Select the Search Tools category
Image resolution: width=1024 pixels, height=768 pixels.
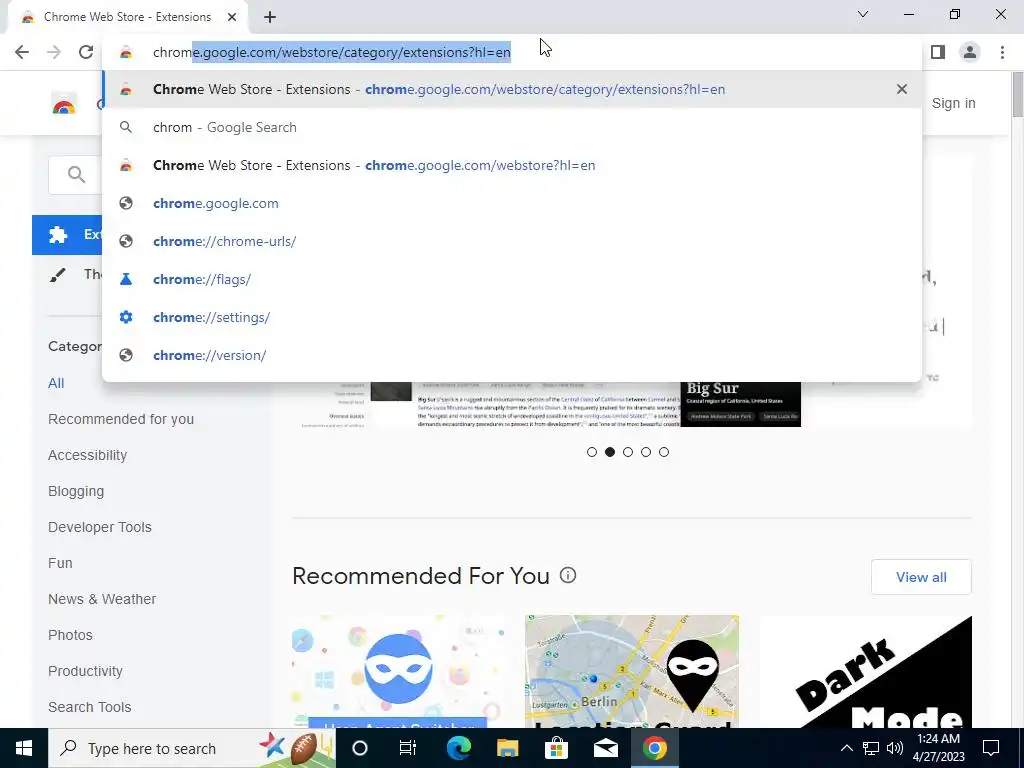coord(89,707)
